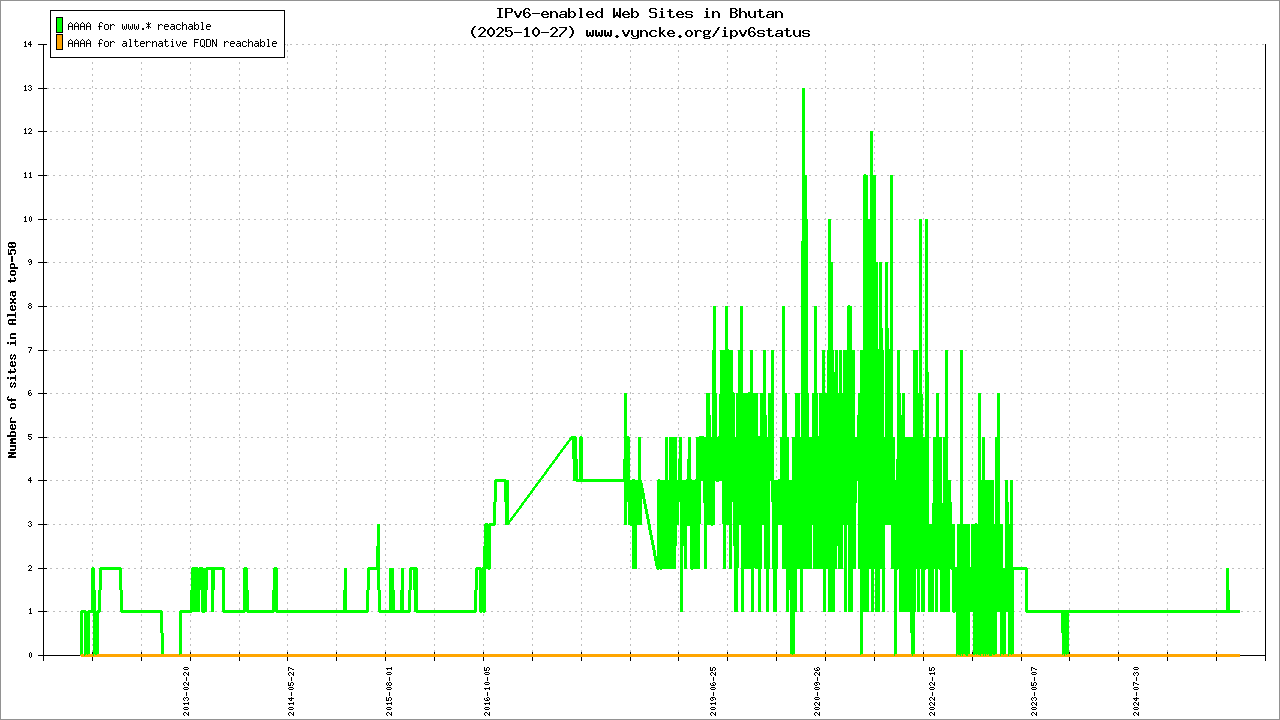Click the y-axis tick label 2
1280x720 pixels.
32,568
